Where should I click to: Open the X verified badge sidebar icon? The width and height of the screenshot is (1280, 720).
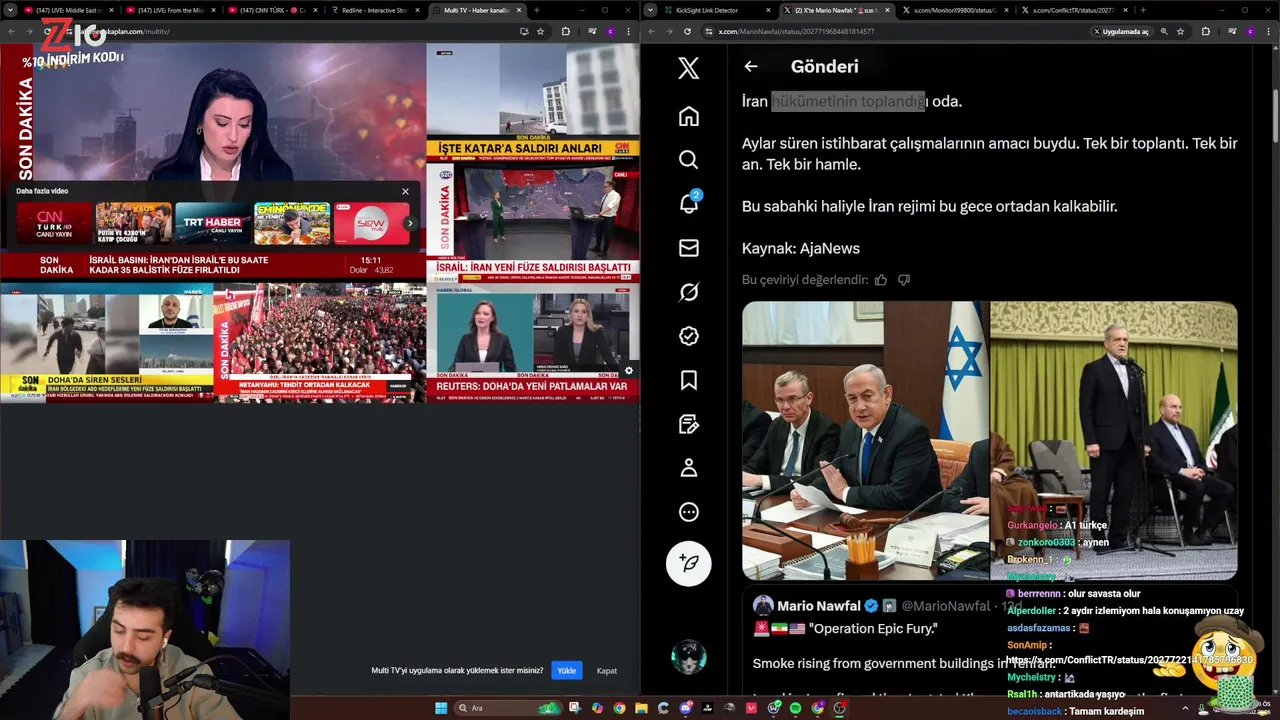click(688, 336)
